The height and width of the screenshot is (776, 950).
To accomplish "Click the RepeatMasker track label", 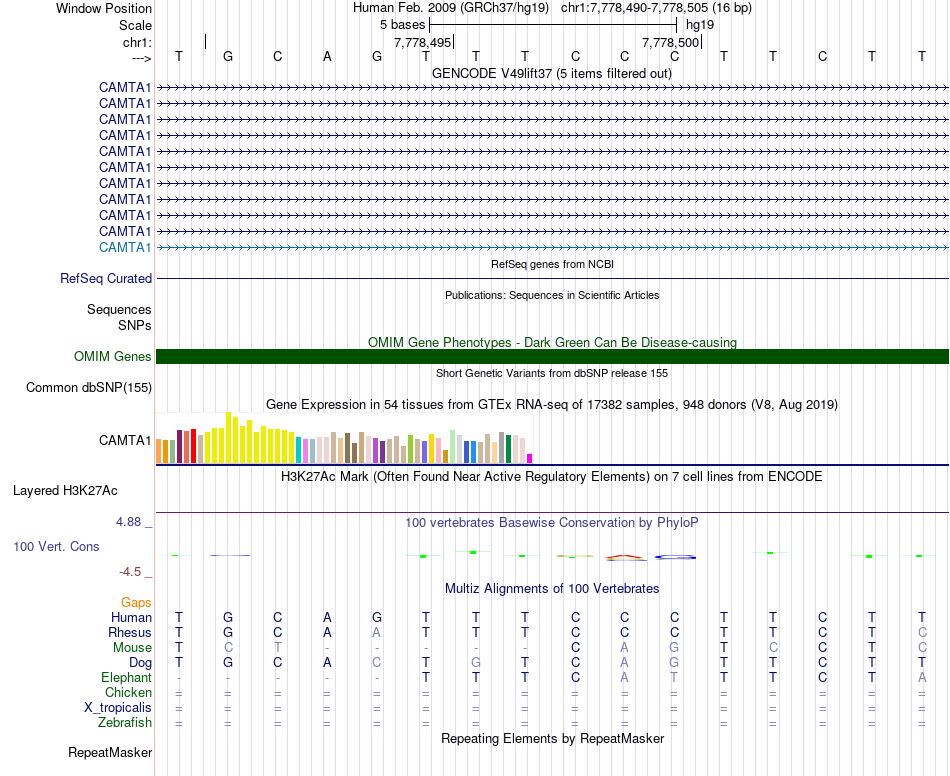I will point(110,752).
